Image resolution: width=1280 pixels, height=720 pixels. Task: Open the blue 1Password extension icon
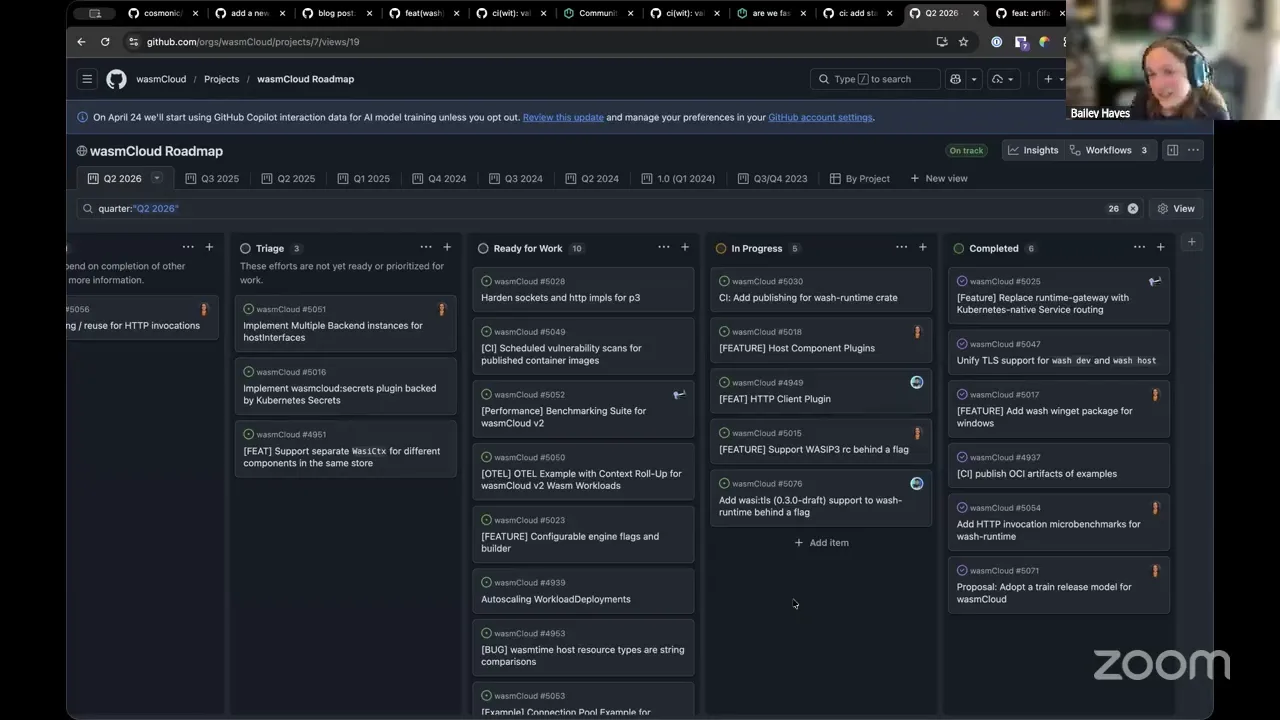[996, 42]
